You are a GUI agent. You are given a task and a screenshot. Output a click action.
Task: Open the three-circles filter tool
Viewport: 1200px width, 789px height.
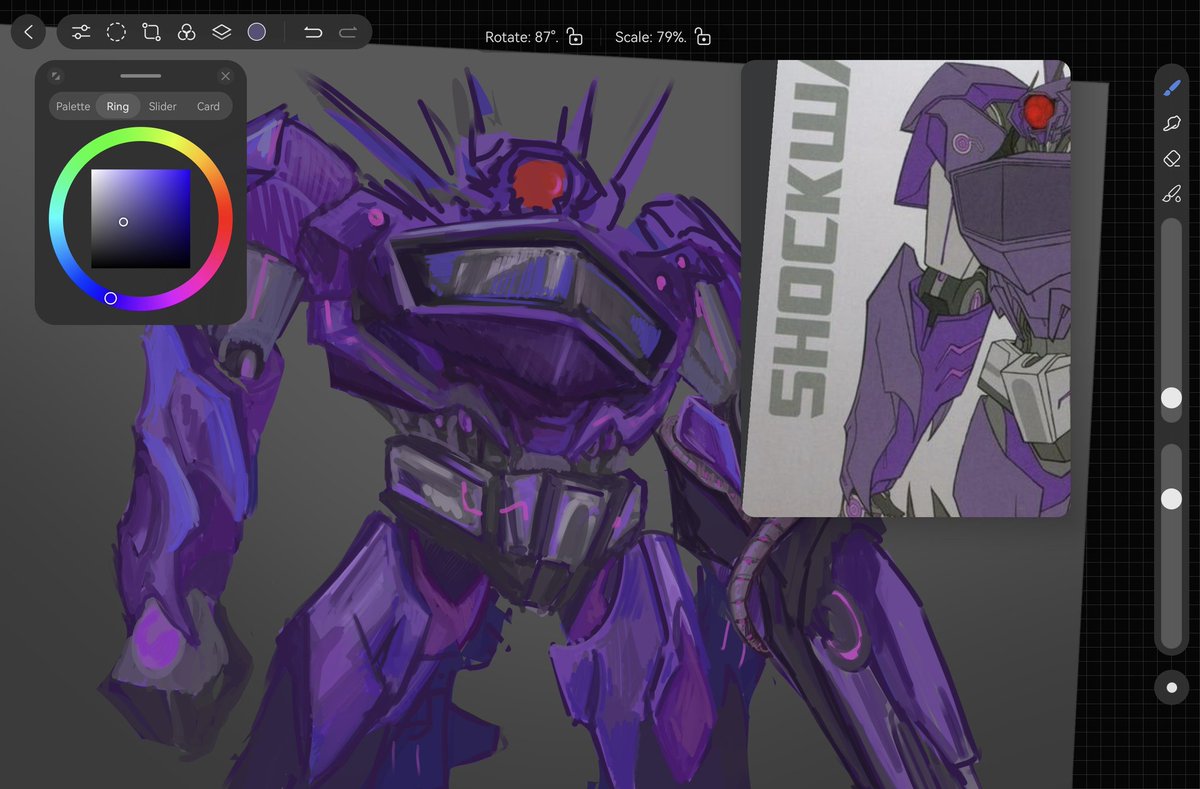pyautogui.click(x=186, y=32)
